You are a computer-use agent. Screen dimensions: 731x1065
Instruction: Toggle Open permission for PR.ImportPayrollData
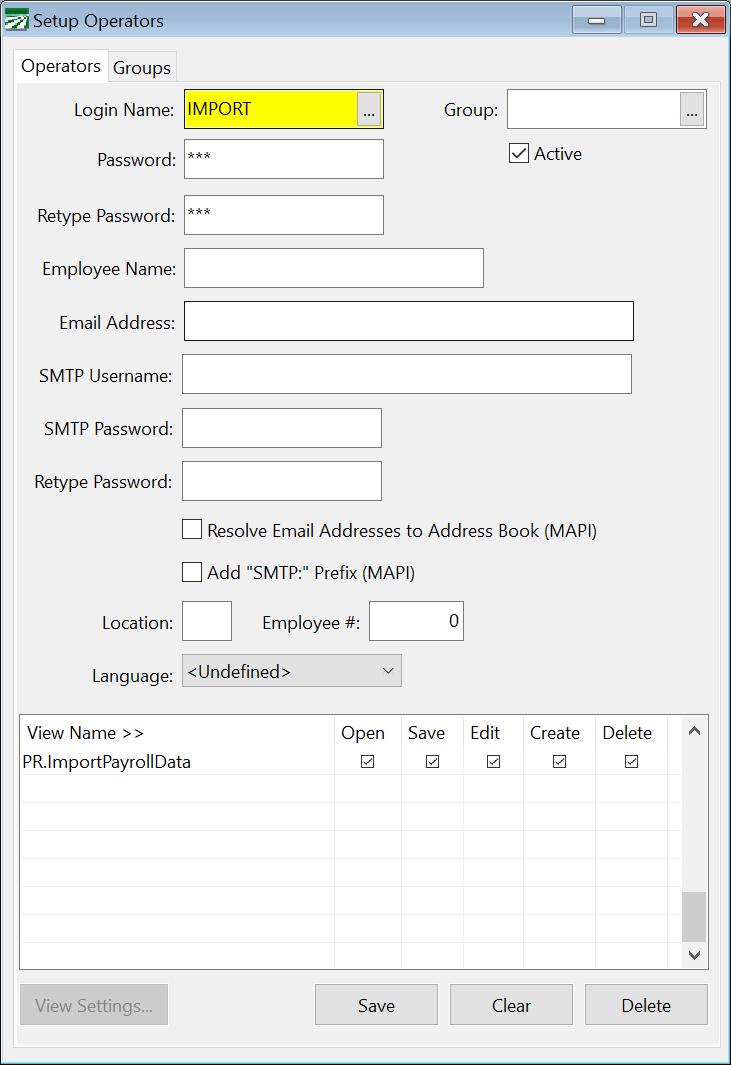367,762
